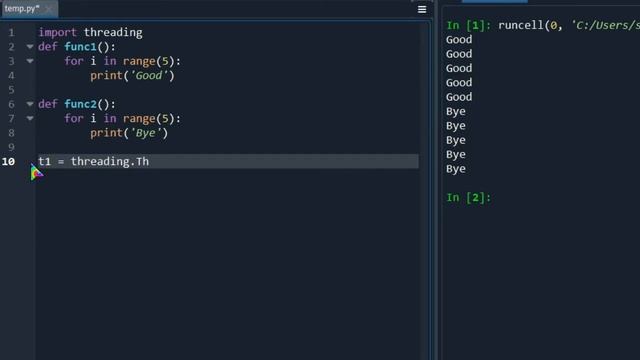The width and height of the screenshot is (640, 360).
Task: Click the print('Bye') statement
Action: point(129,133)
